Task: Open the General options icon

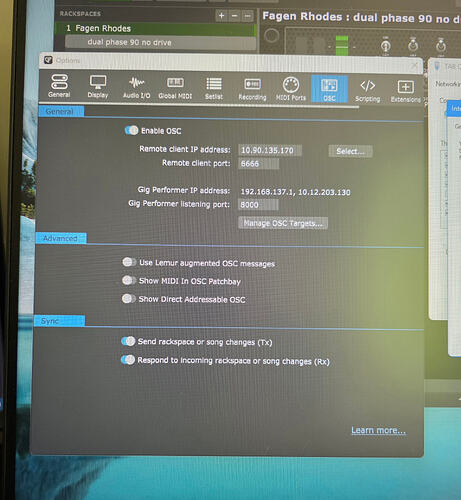Action: 59,86
